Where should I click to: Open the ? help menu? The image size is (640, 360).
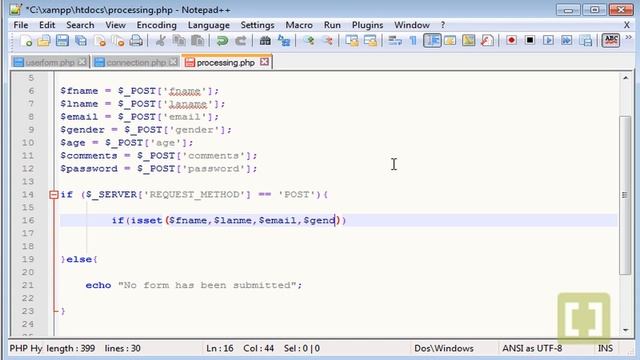click(x=442, y=25)
